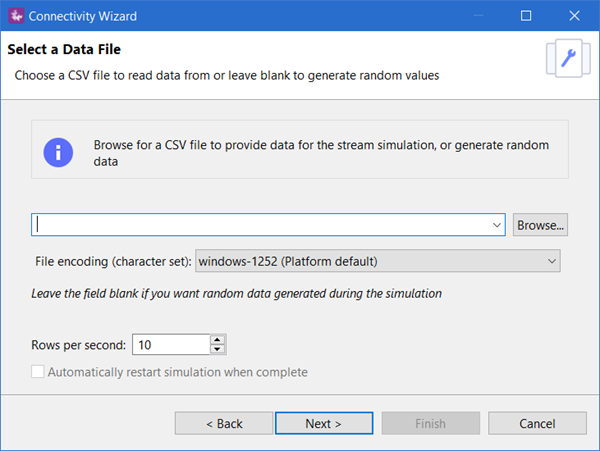This screenshot has height=451, width=600.
Task: Open the CSV file path dropdown arrow
Action: [497, 226]
